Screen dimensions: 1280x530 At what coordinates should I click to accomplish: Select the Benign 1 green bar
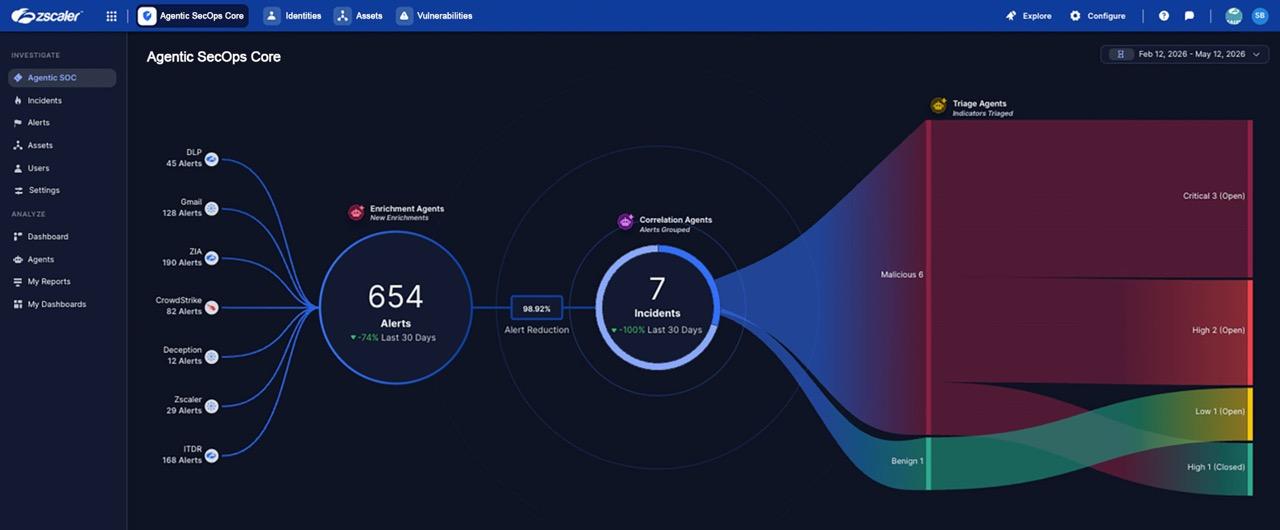pos(929,464)
